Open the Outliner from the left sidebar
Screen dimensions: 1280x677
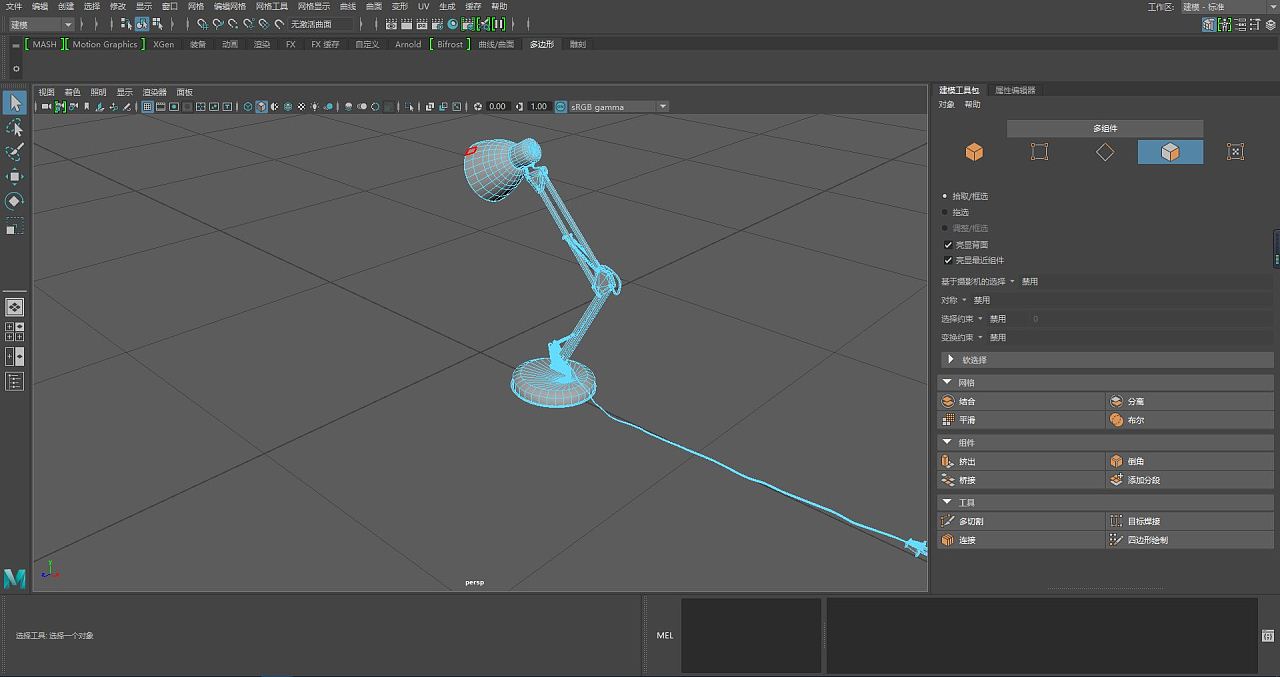coord(15,381)
